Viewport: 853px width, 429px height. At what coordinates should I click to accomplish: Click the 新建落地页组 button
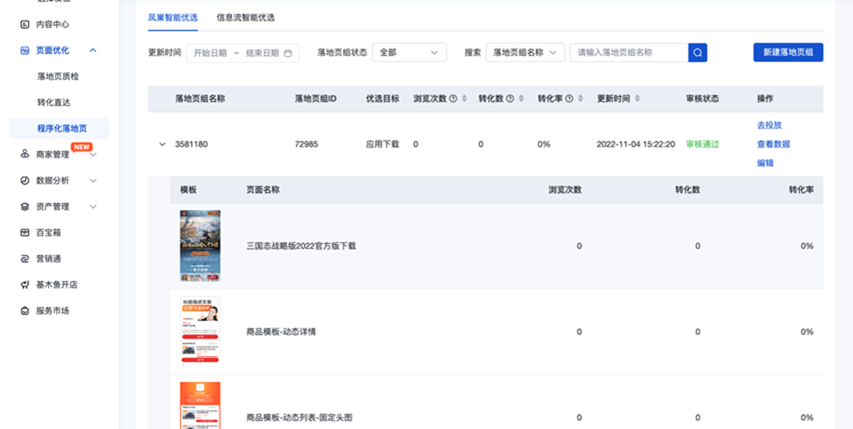[787, 53]
